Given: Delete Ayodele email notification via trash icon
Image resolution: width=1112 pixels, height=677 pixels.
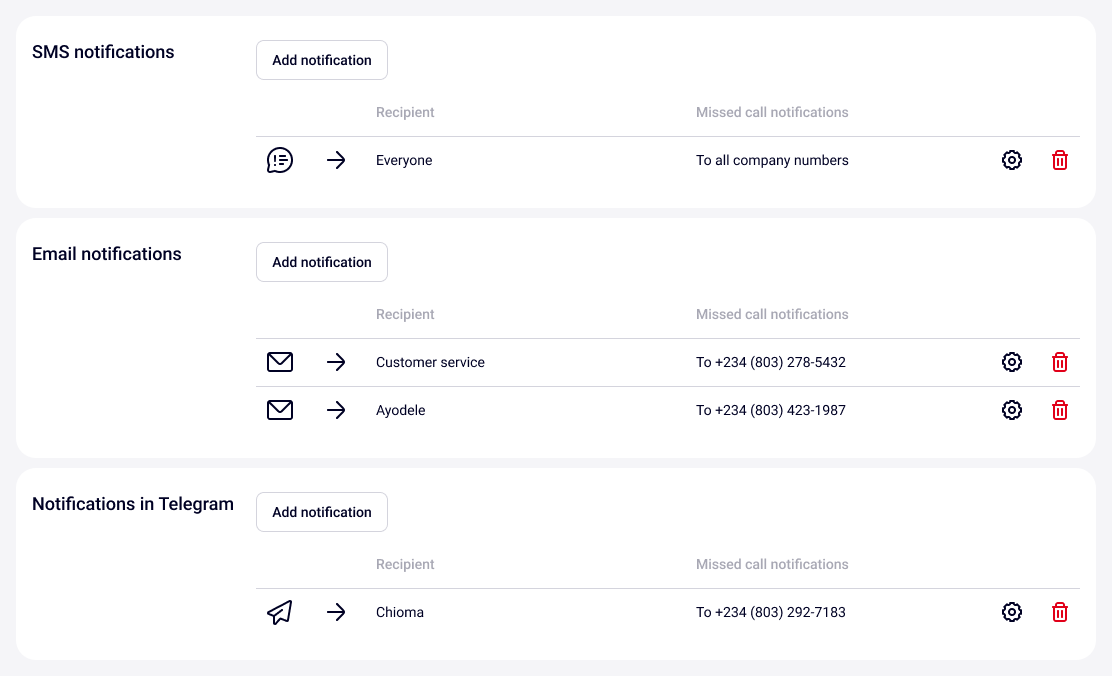Looking at the screenshot, I should point(1060,410).
